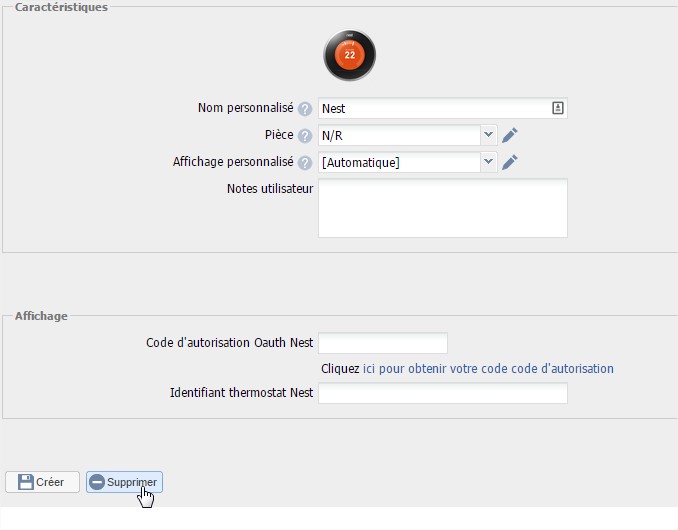Expand the Pièce list via its arrow
Screen dimensions: 678x530
pos(488,135)
